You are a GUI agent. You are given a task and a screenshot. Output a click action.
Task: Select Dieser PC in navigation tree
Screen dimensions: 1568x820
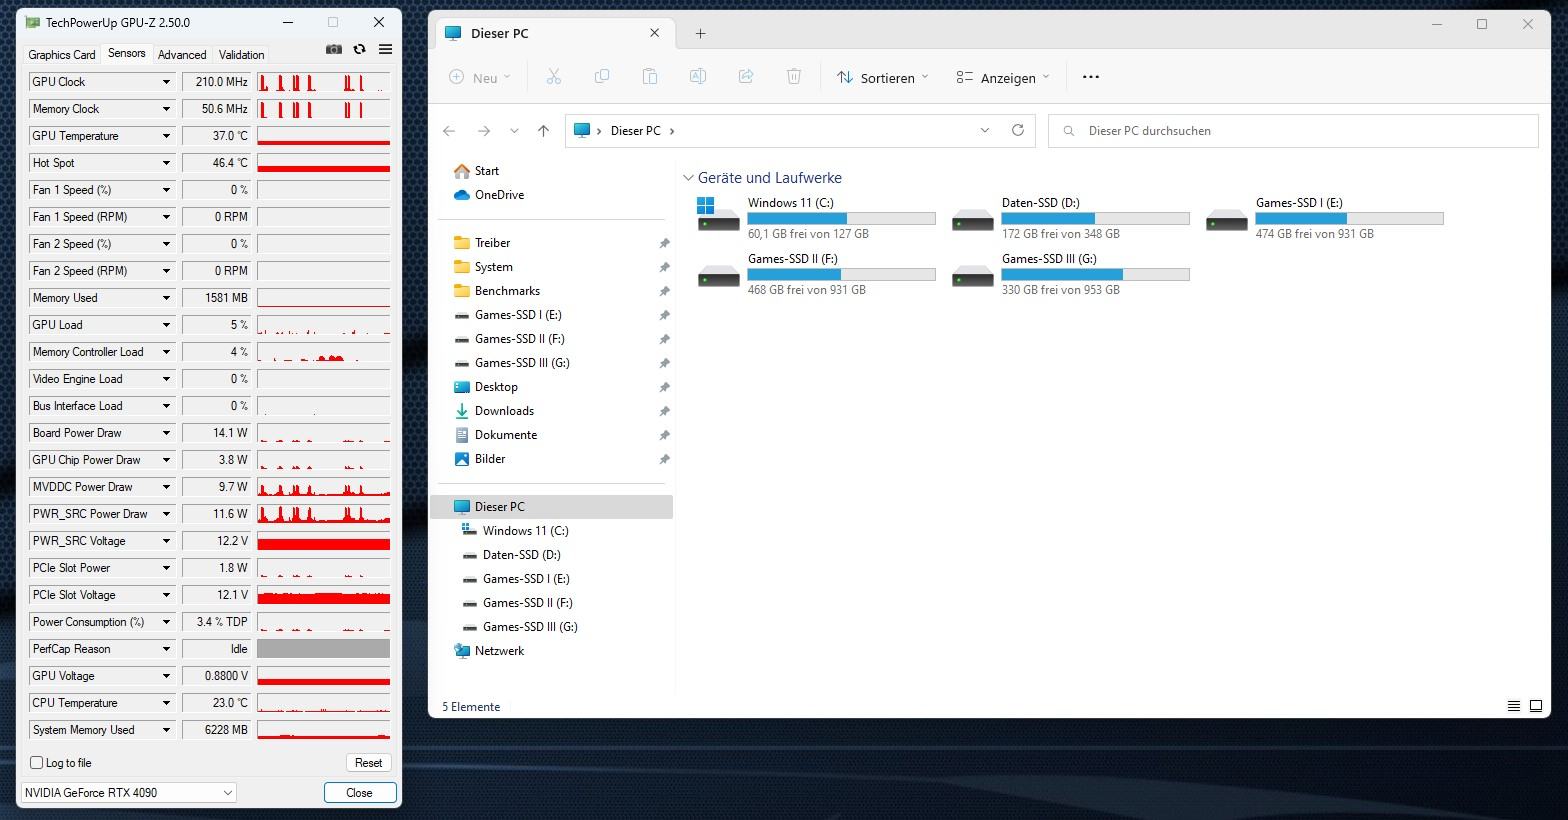(552, 507)
